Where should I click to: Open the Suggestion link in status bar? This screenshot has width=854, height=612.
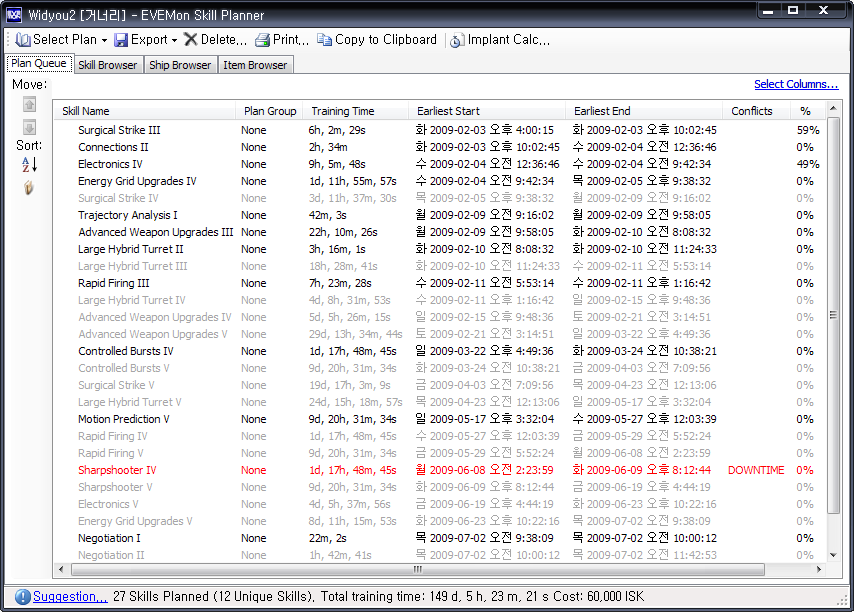[70, 596]
